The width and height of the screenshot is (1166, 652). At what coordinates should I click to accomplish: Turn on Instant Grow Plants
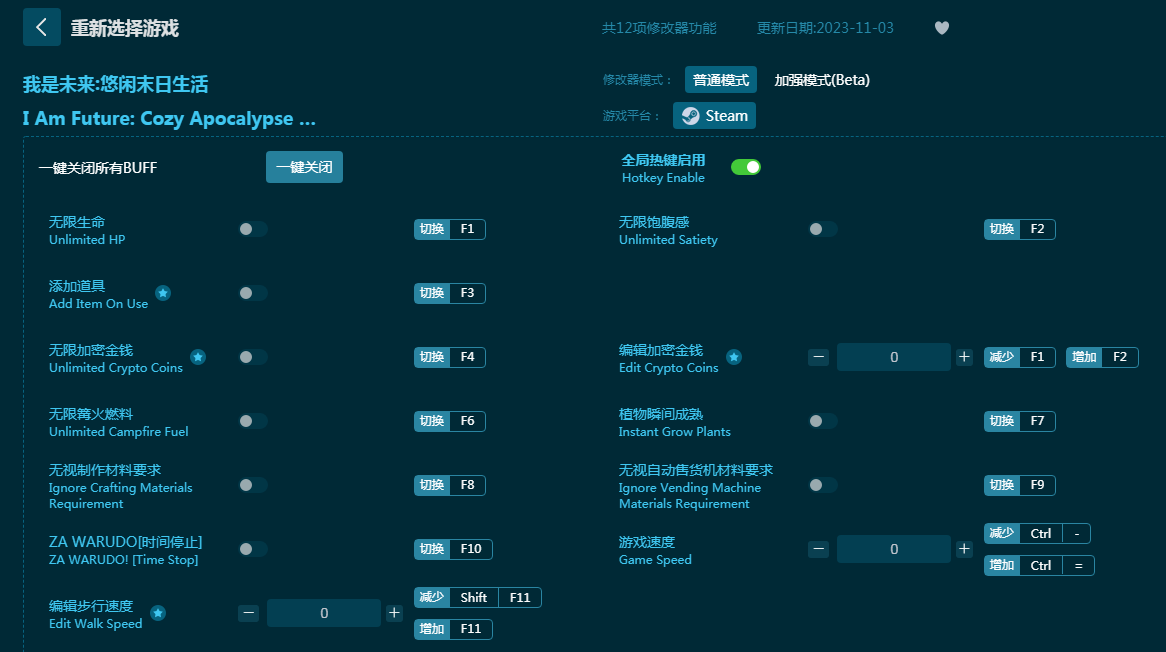[x=822, y=421]
